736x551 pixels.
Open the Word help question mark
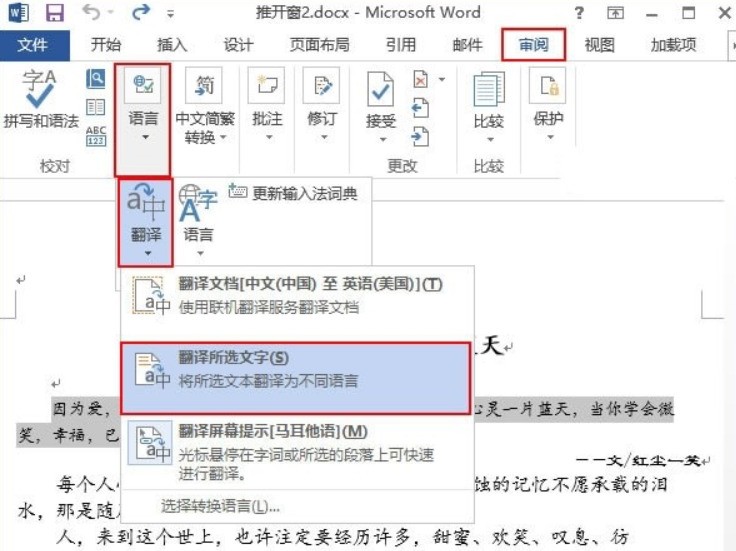(580, 14)
